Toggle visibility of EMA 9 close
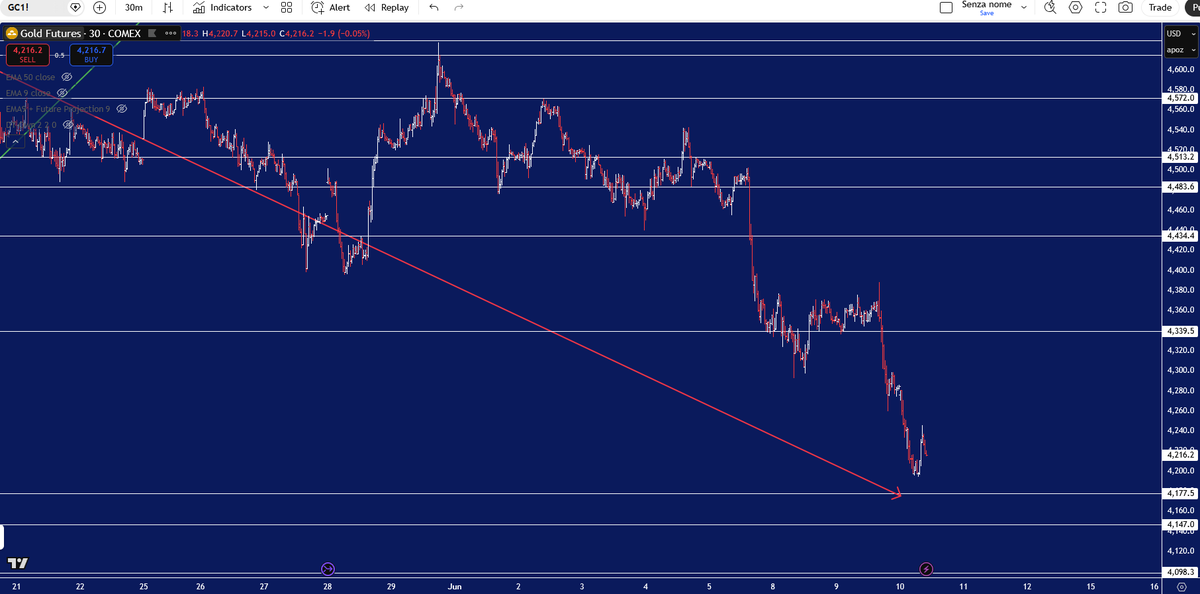The width and height of the screenshot is (1200, 594). (62, 93)
